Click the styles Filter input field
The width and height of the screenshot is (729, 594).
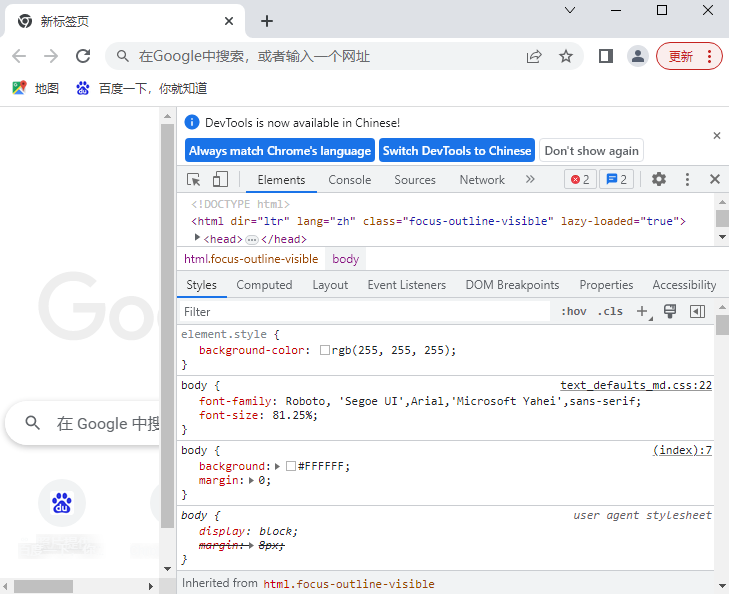[364, 311]
